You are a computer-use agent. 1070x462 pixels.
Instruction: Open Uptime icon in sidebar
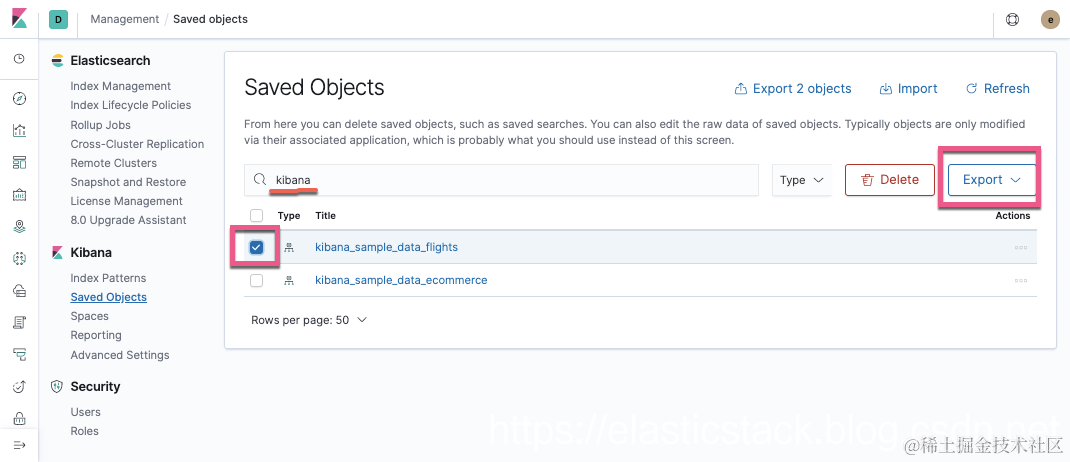coord(19,387)
